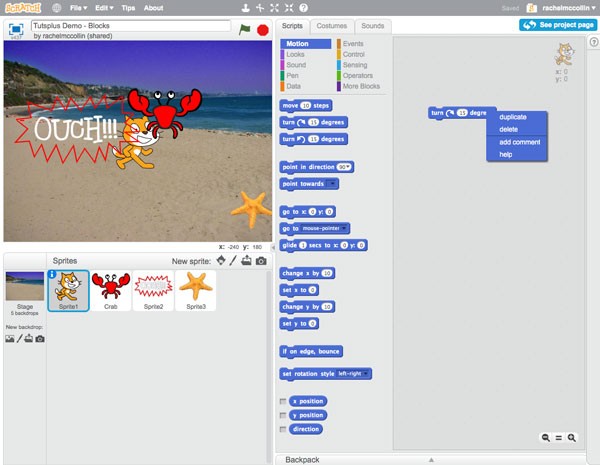Choose sprite from library icon
The height and width of the screenshot is (465, 600).
[221, 261]
